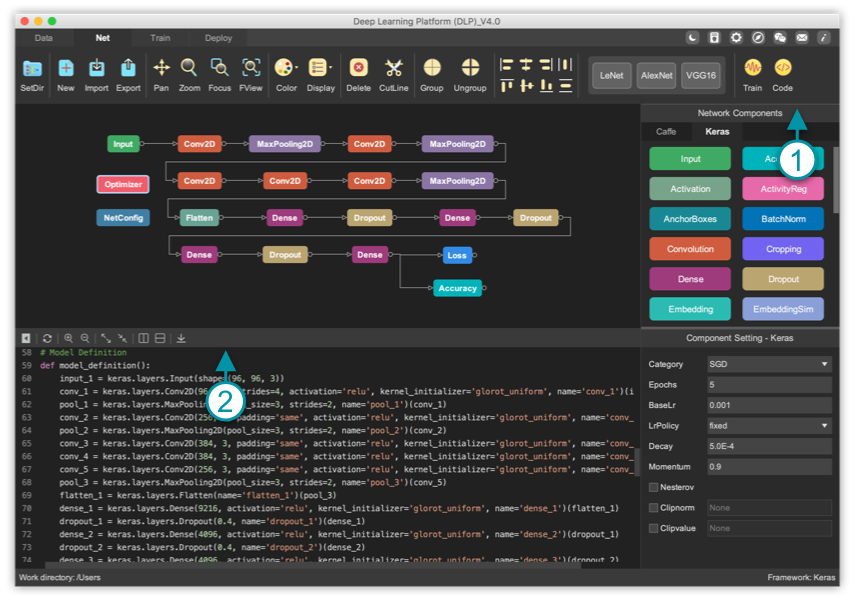This screenshot has height=600, width=855.
Task: Check the Clipvalue option
Action: click(x=654, y=528)
